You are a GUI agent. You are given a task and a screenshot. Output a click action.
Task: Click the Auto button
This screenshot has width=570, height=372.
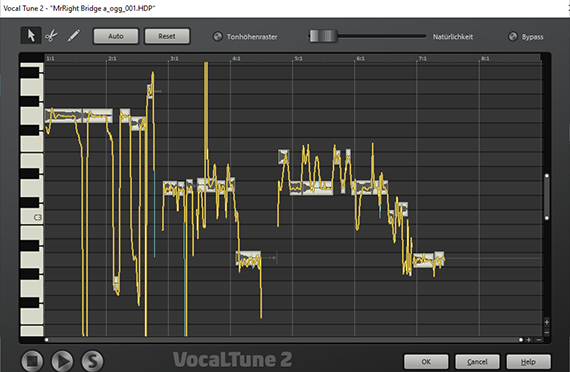point(116,36)
